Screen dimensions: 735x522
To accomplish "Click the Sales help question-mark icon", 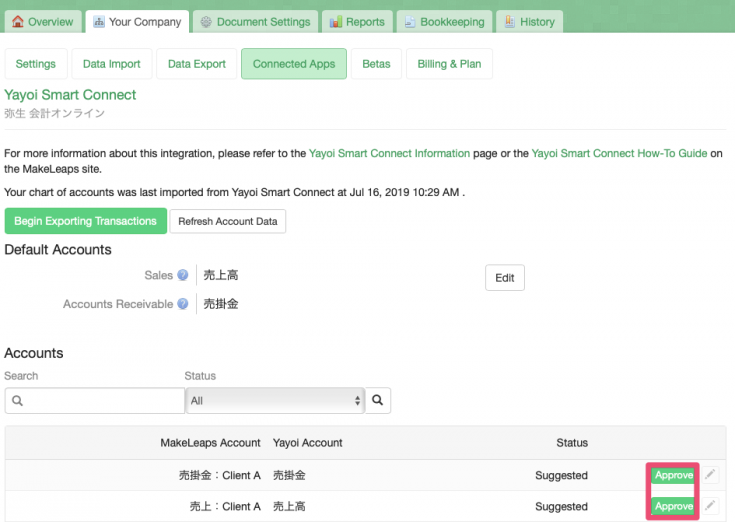I will (x=183, y=275).
